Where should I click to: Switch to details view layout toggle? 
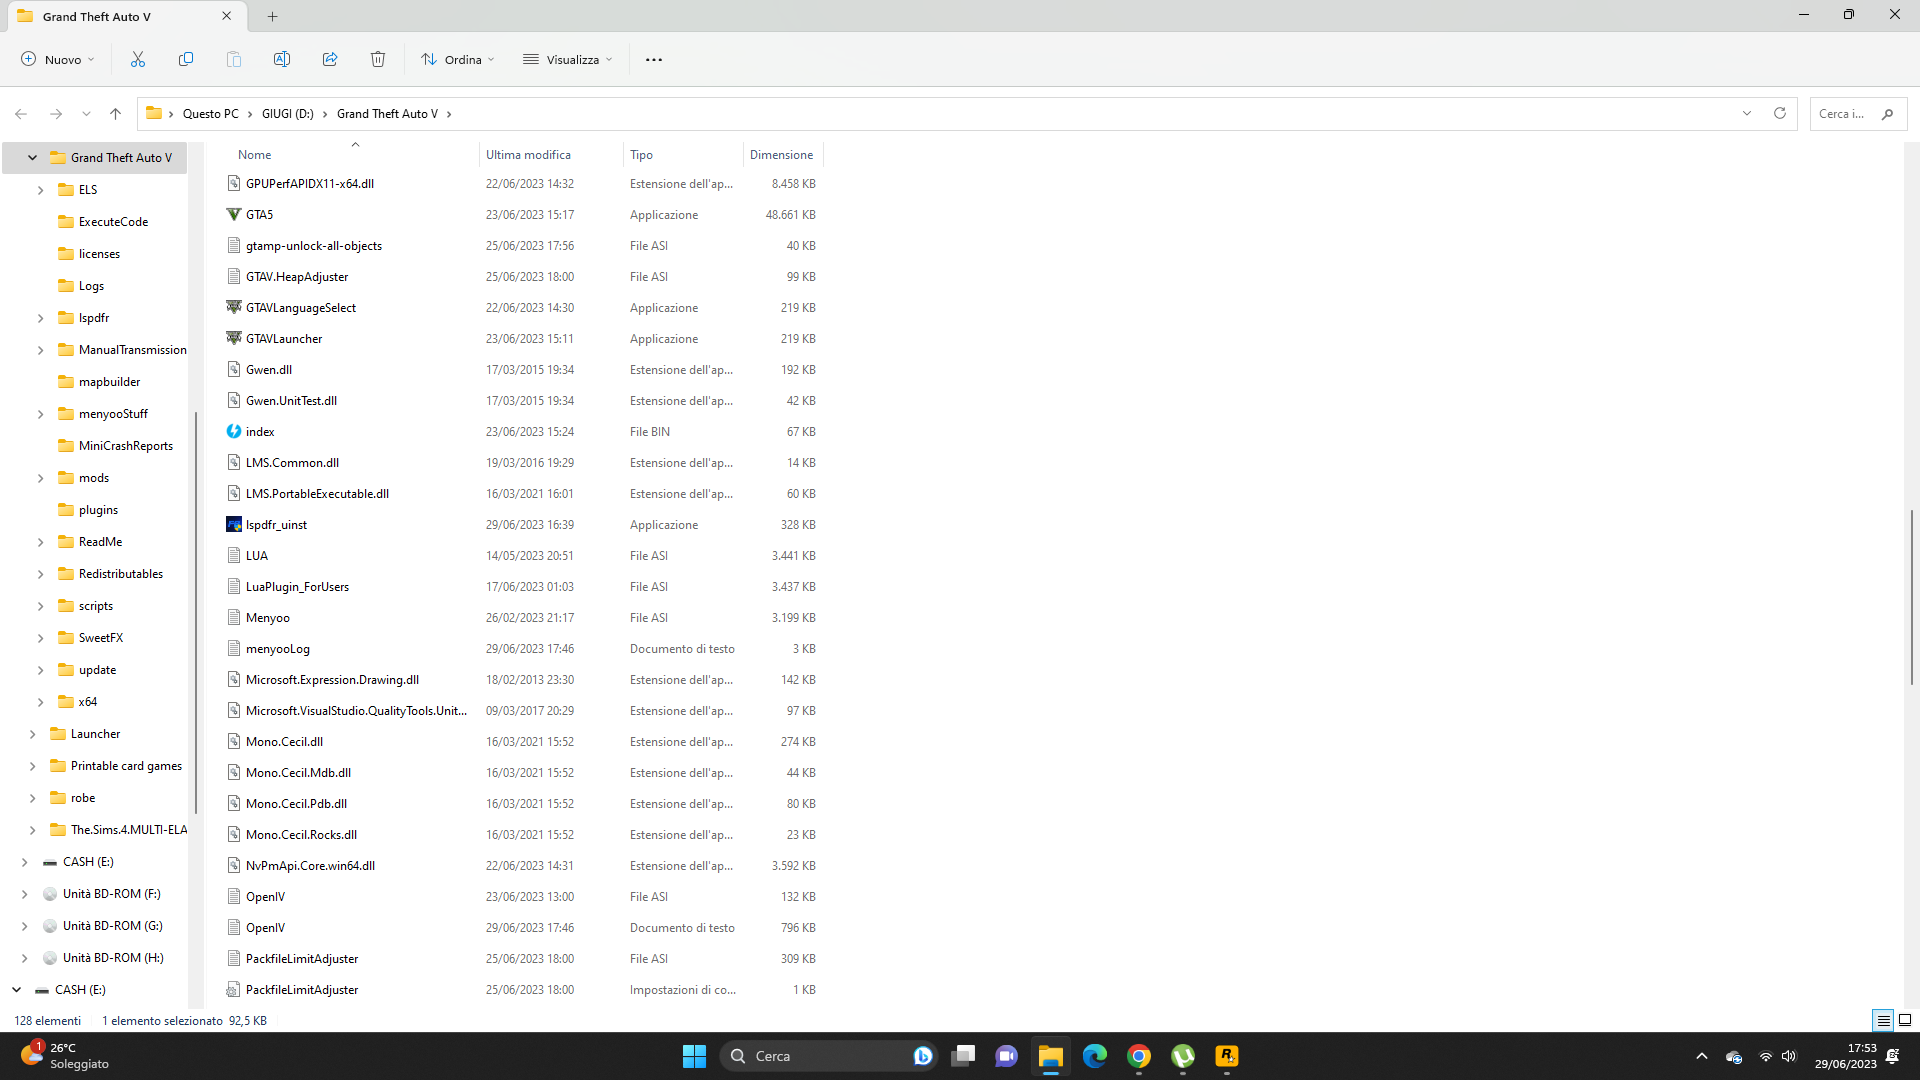point(1883,1021)
